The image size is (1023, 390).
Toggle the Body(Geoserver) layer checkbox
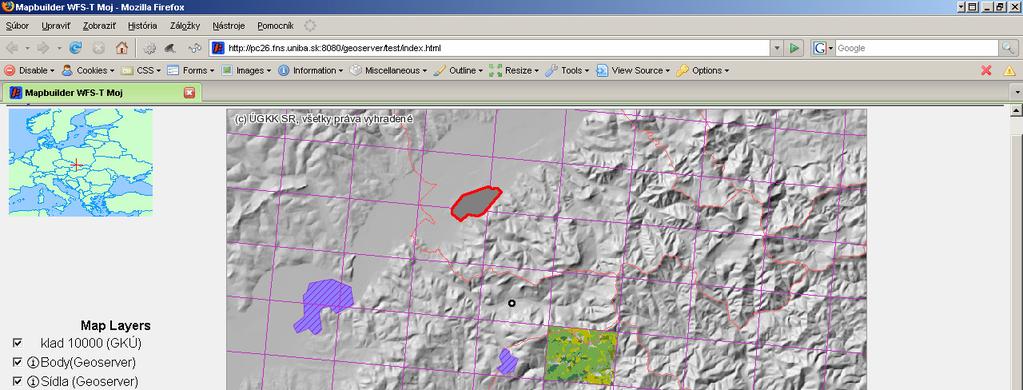18,362
